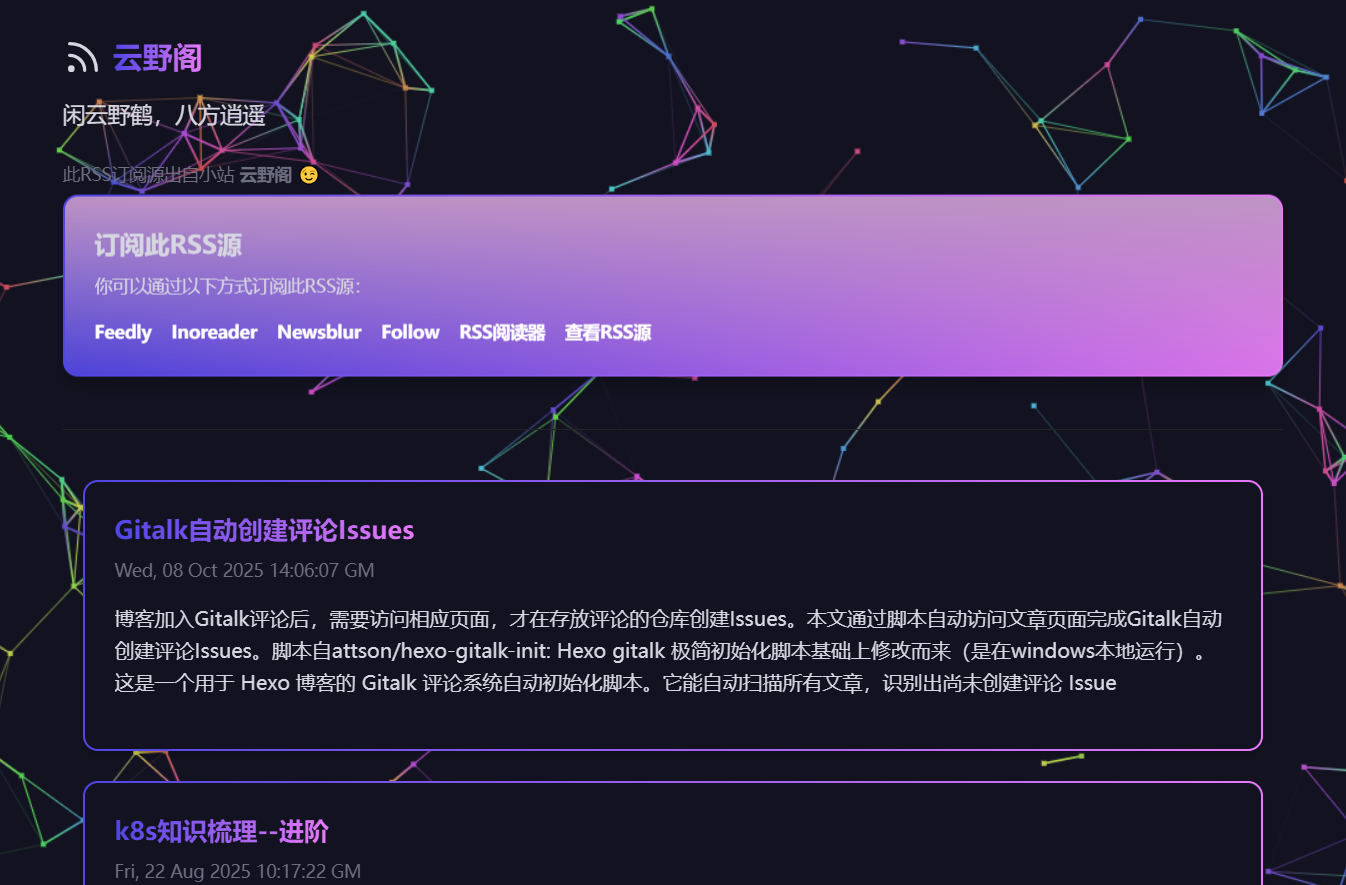Open the RSS阅读器 link
This screenshot has height=885, width=1346.
[502, 332]
